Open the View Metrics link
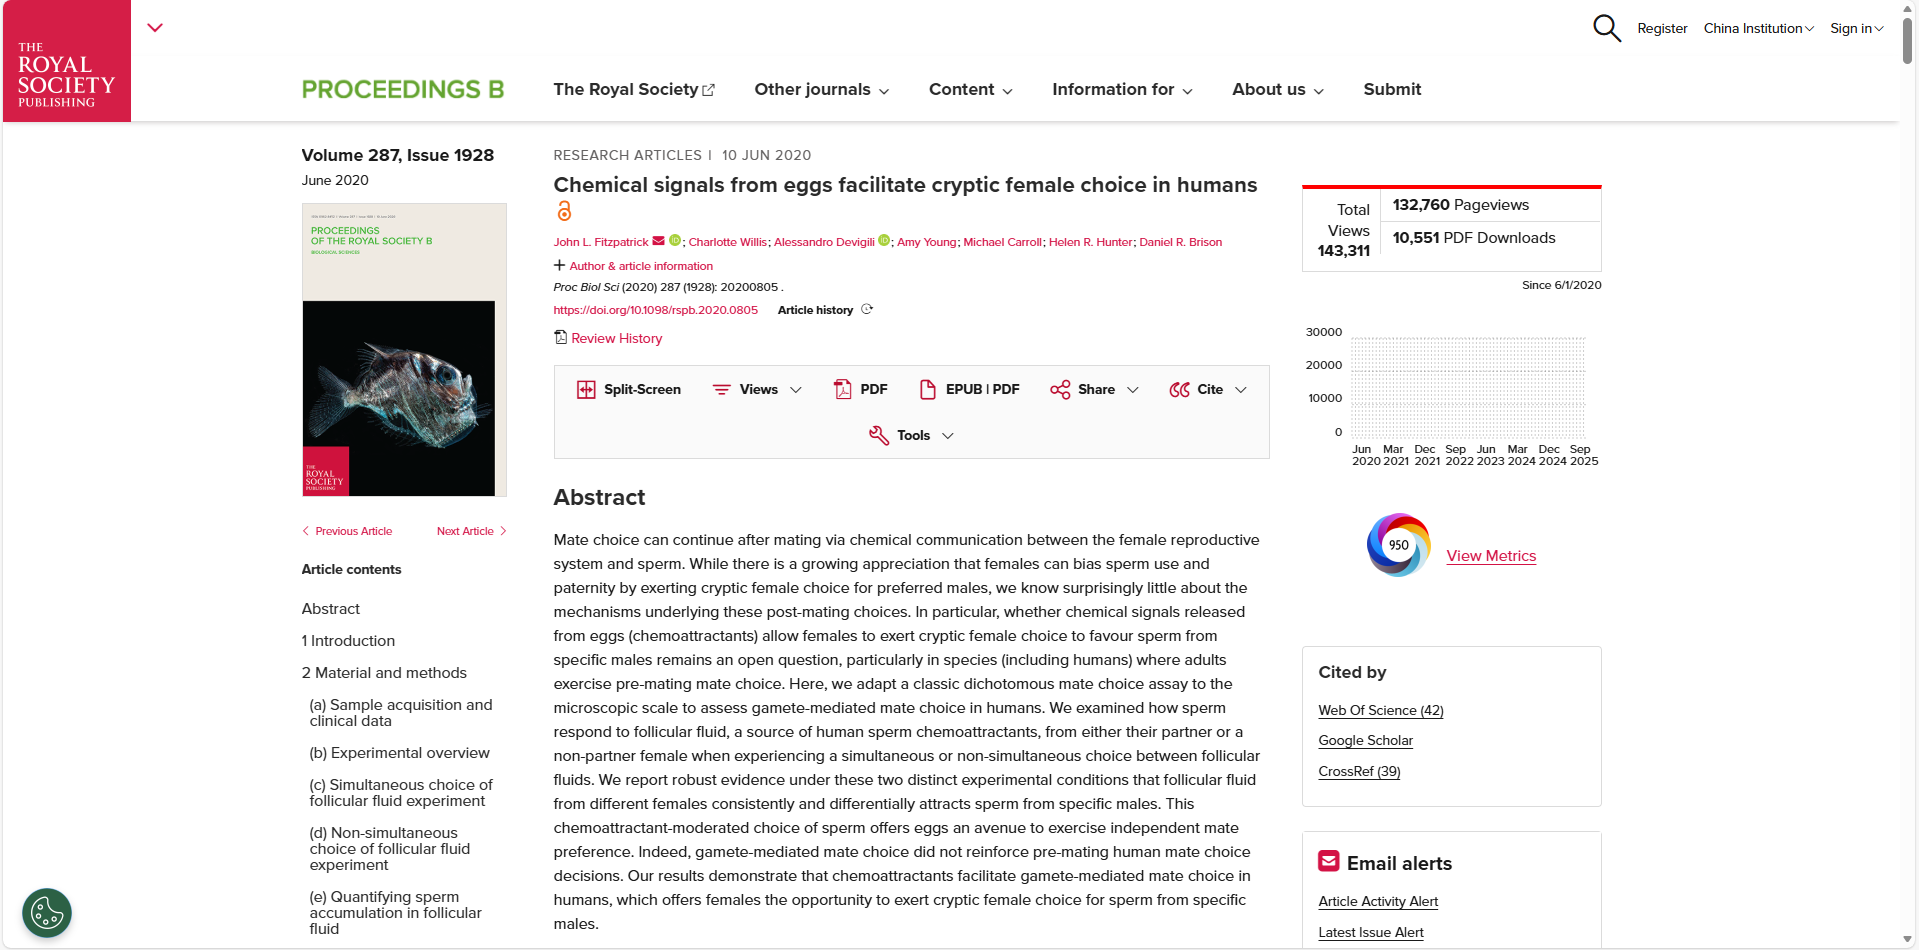Screen dimensions: 1919x950 [1490, 556]
